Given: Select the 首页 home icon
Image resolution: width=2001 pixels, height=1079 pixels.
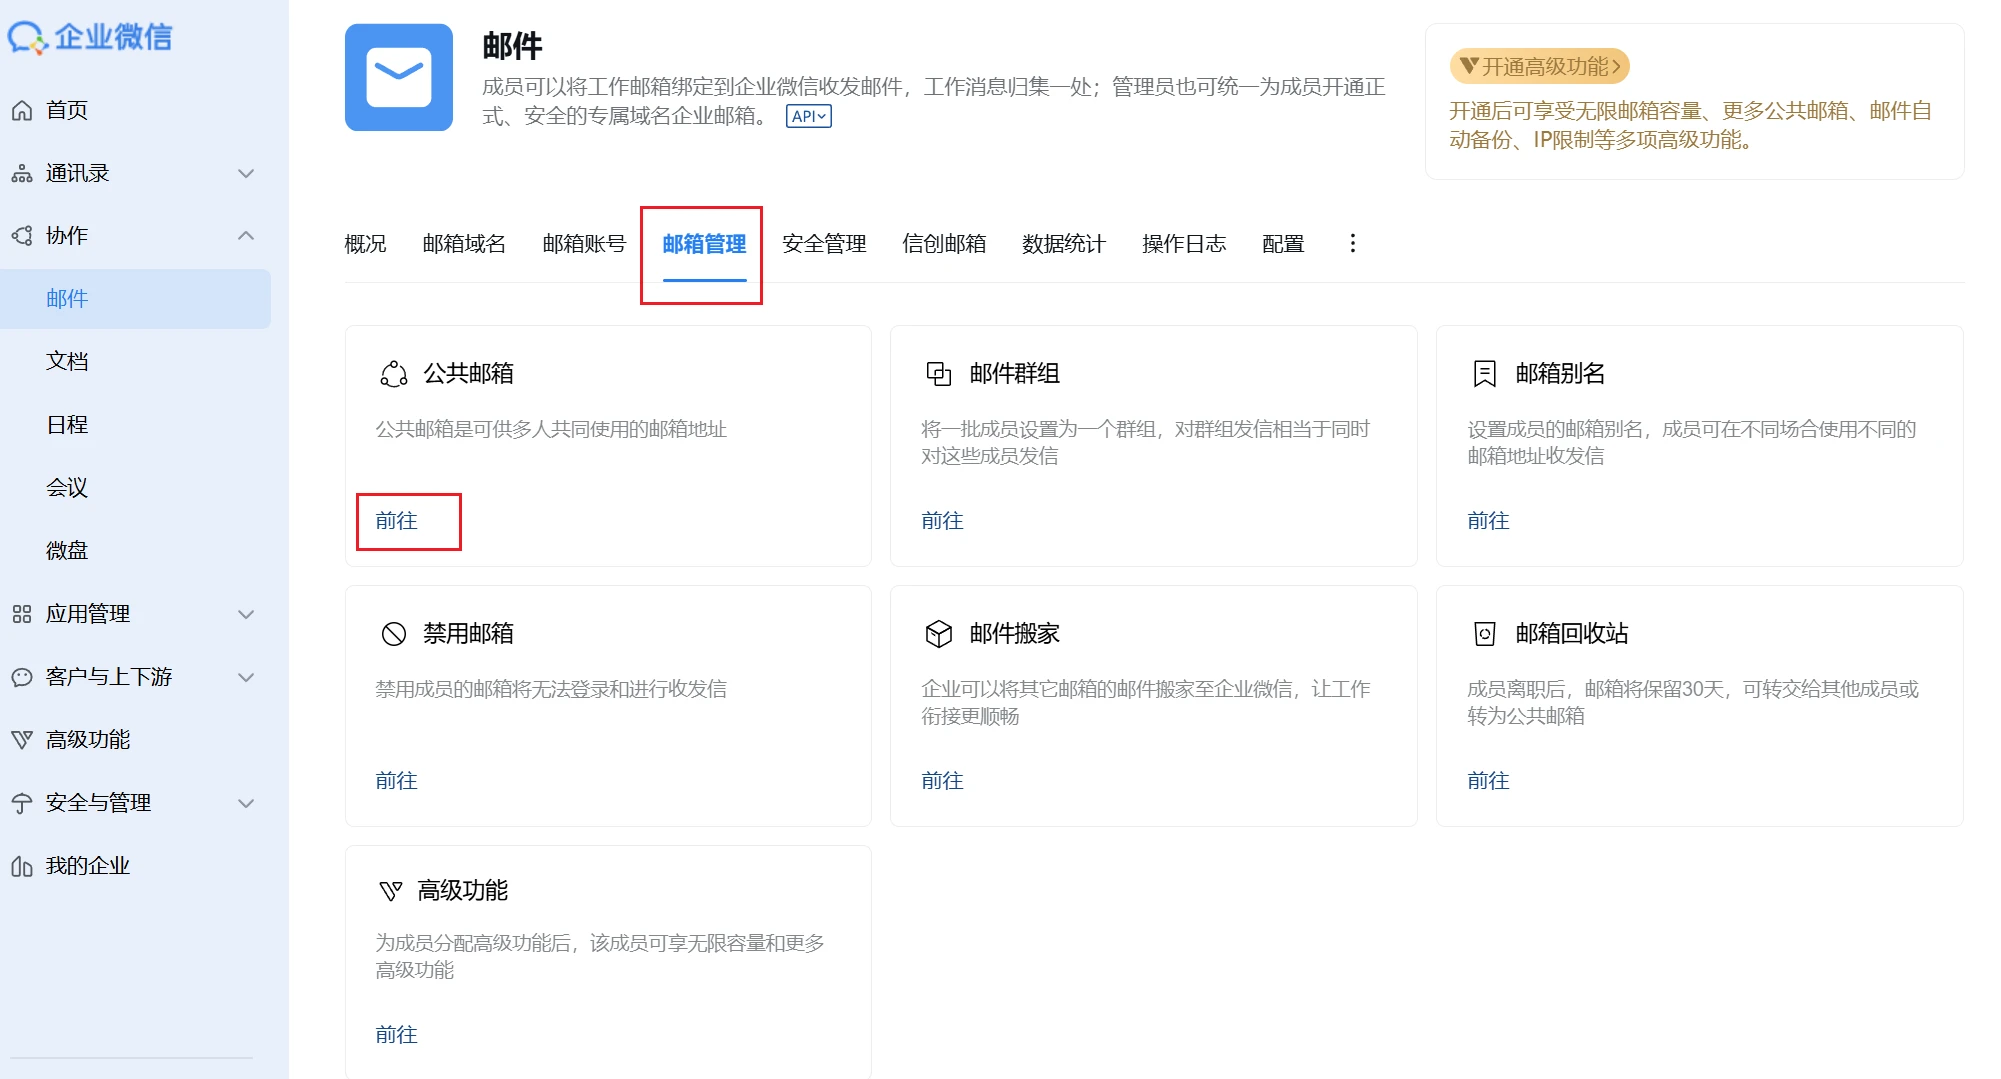Looking at the screenshot, I should click(x=22, y=110).
